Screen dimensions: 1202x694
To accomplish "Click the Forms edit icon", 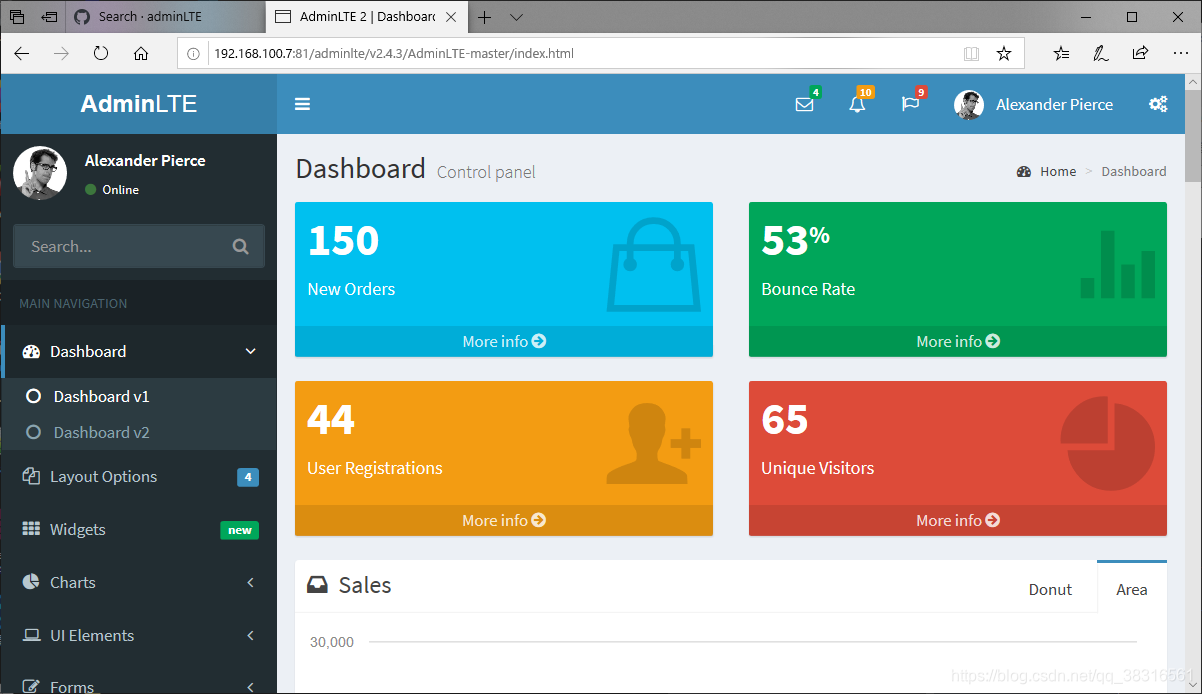I will click(31, 687).
